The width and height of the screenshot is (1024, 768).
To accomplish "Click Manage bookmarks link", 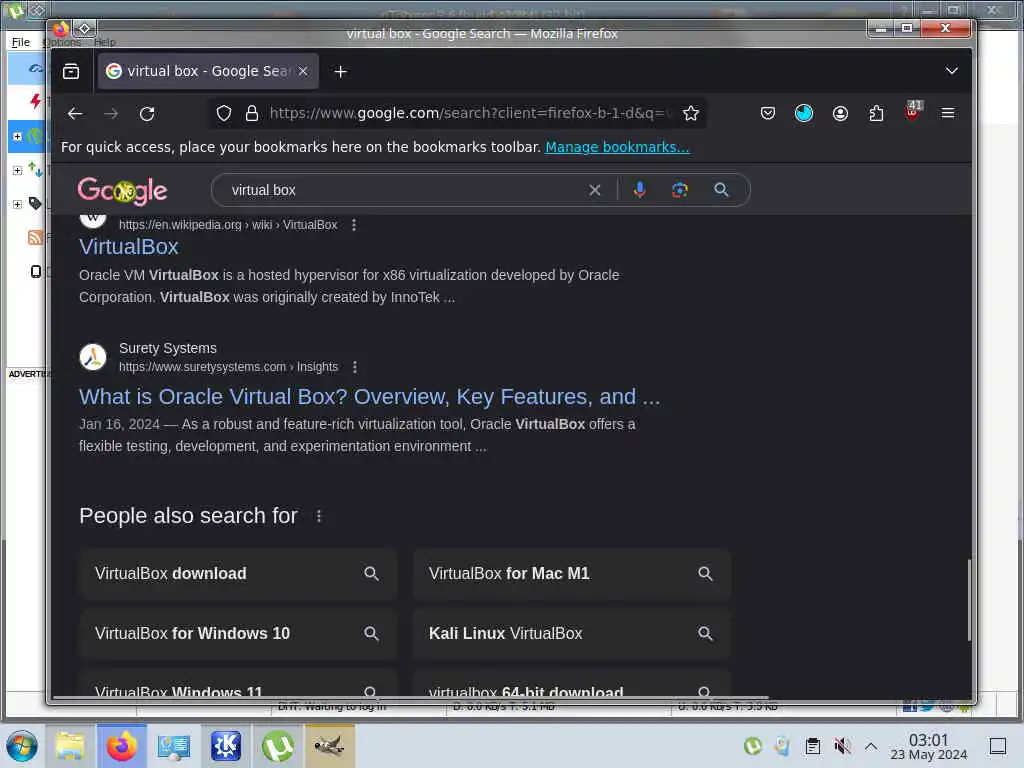I will pos(617,147).
